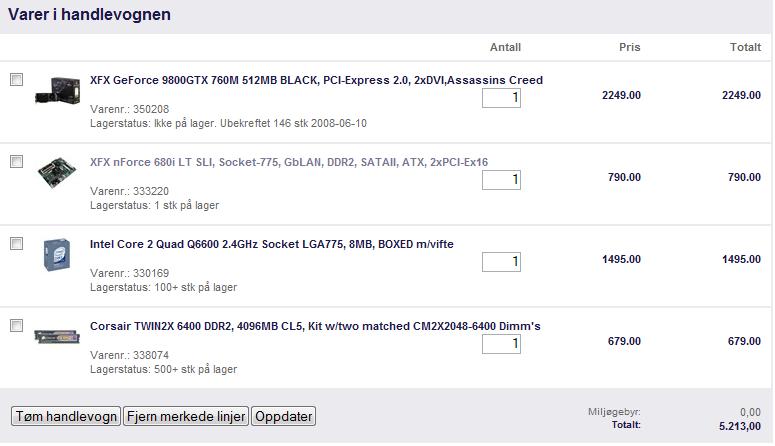Click the Tøm handlevogn button
This screenshot has height=446, width=775.
coord(66,416)
